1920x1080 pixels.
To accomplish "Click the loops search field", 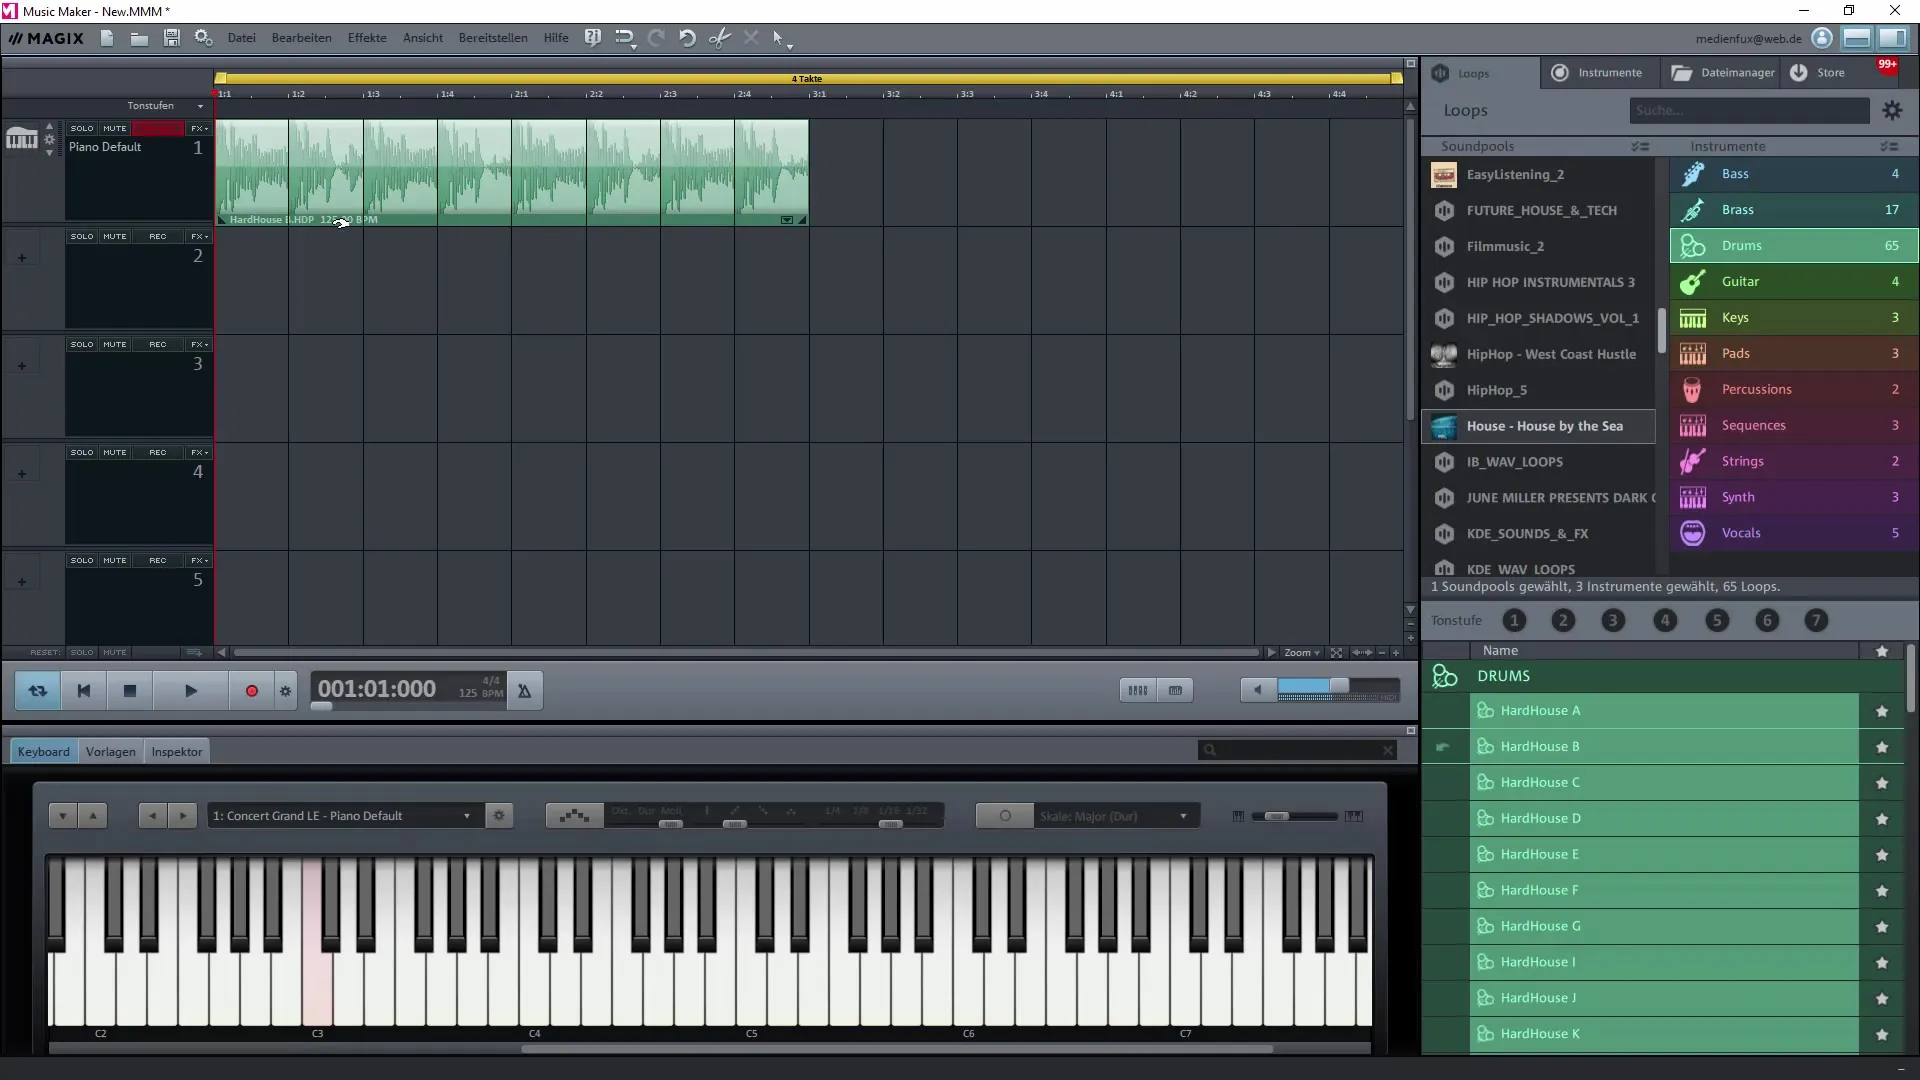I will (x=1749, y=110).
